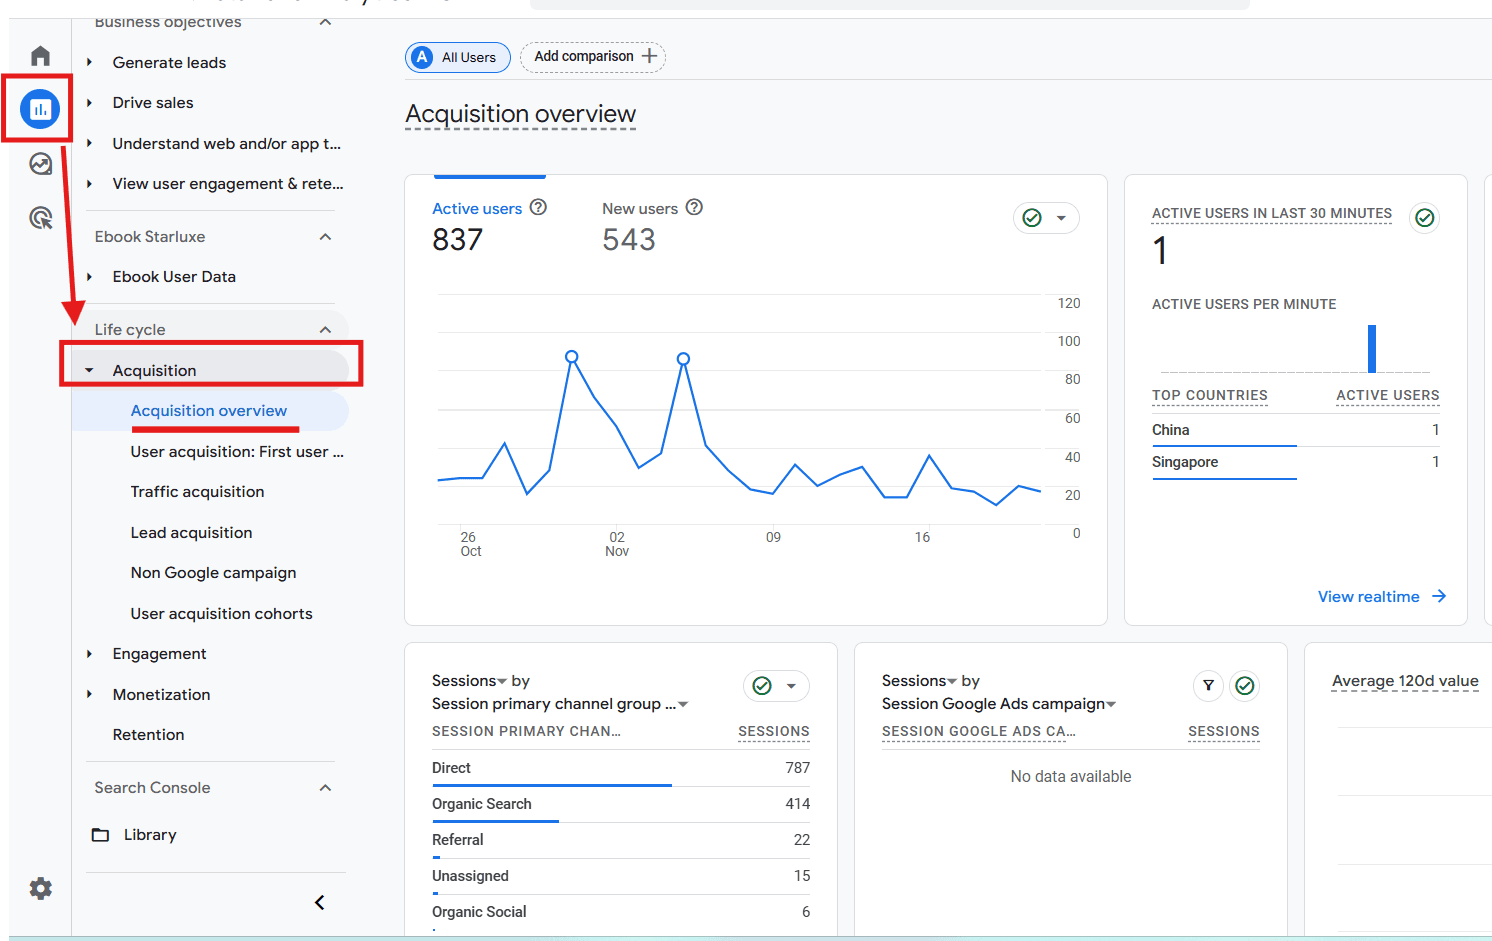
Task: Click the filter icon on the Google Ads card
Action: pos(1208,686)
